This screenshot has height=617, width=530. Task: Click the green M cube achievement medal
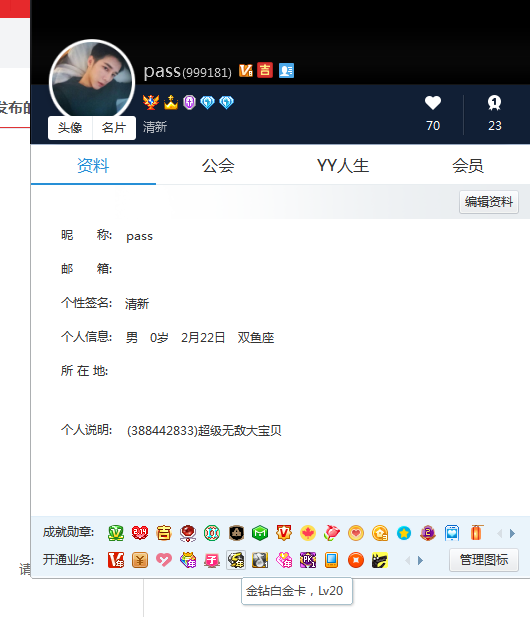260,533
